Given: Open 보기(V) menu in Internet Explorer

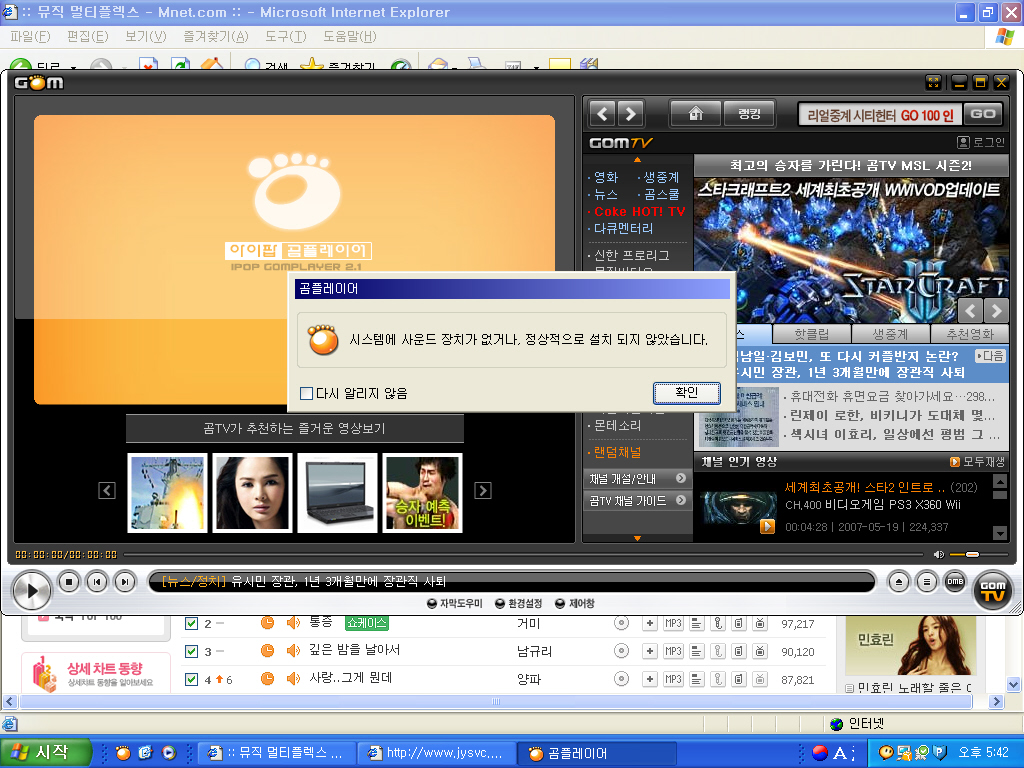Looking at the screenshot, I should click(x=146, y=37).
